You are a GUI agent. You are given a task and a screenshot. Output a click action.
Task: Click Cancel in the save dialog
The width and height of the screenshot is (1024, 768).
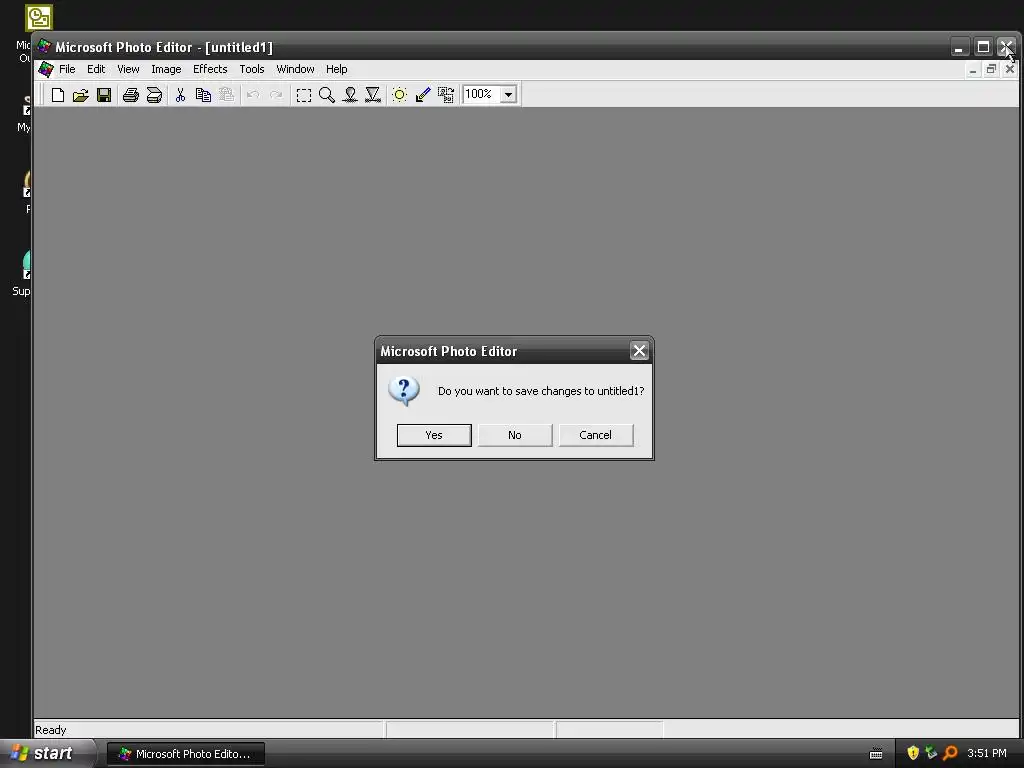tap(596, 435)
